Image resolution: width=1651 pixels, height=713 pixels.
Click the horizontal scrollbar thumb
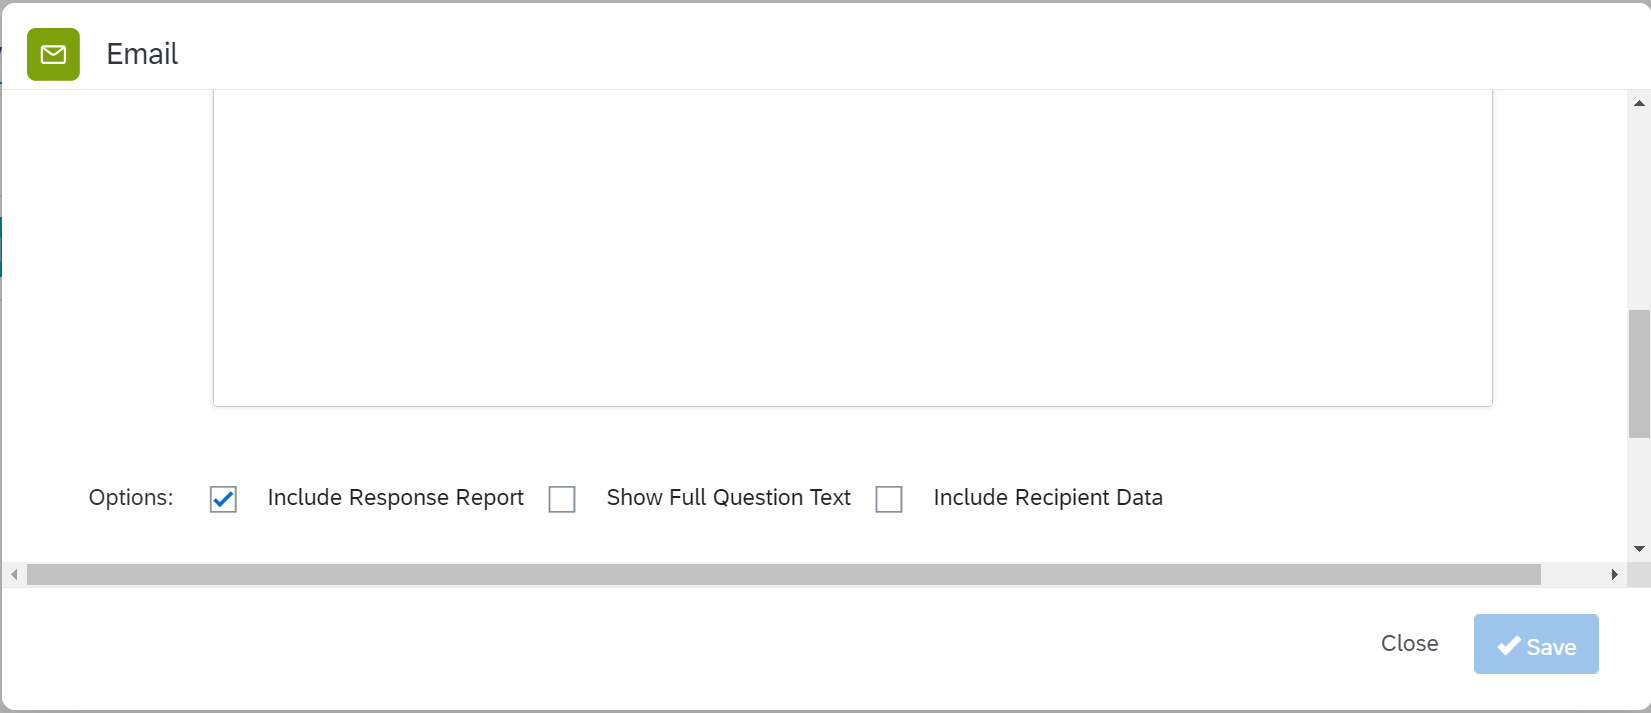click(783, 575)
